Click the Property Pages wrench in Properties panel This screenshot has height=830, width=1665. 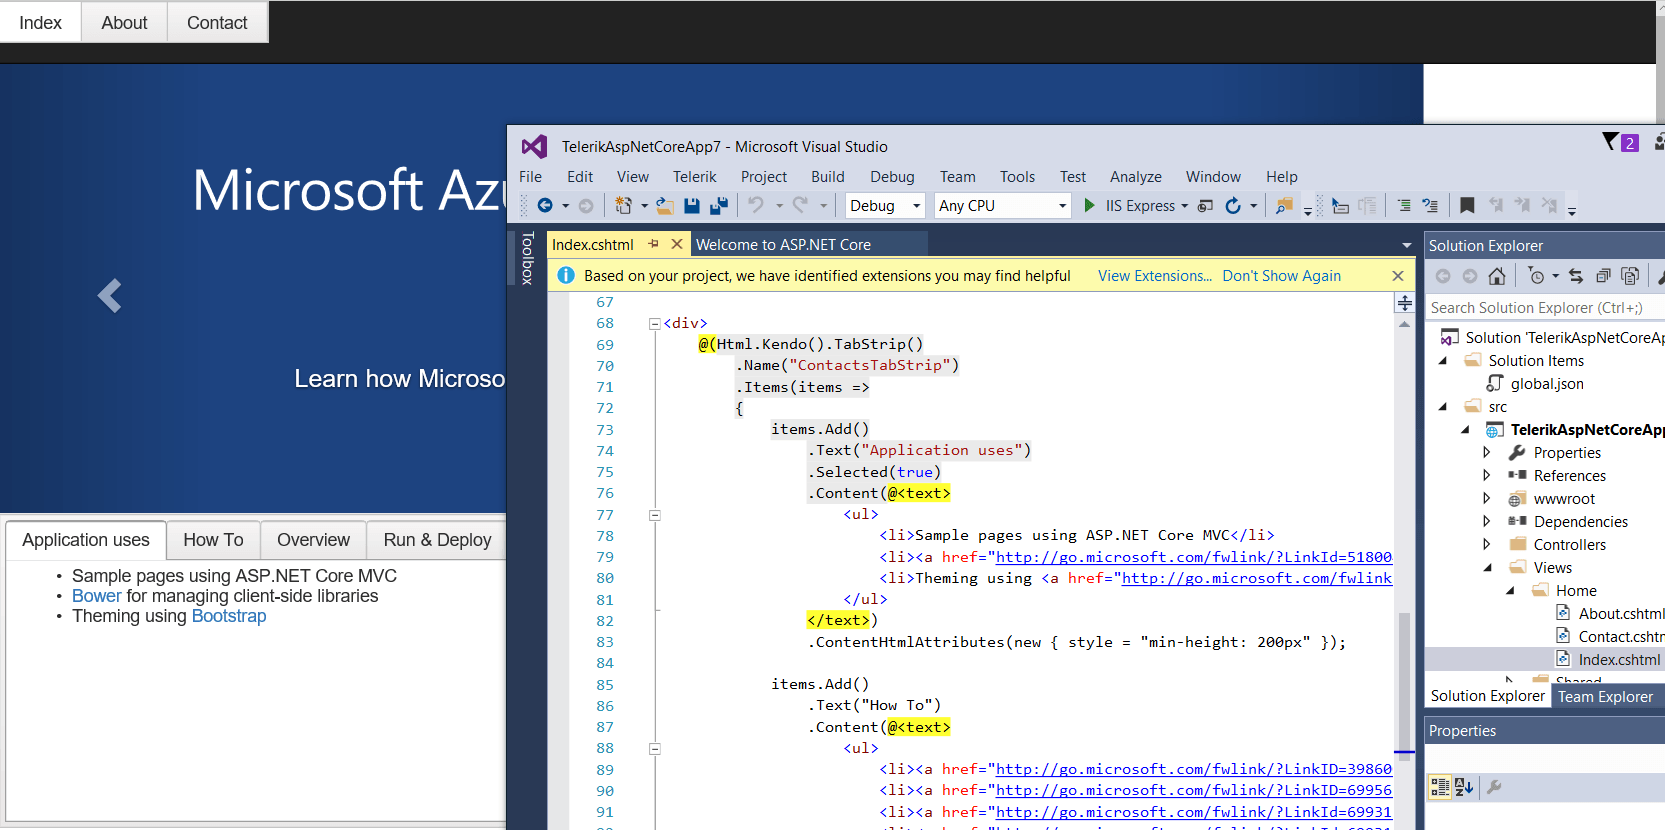[1494, 787]
